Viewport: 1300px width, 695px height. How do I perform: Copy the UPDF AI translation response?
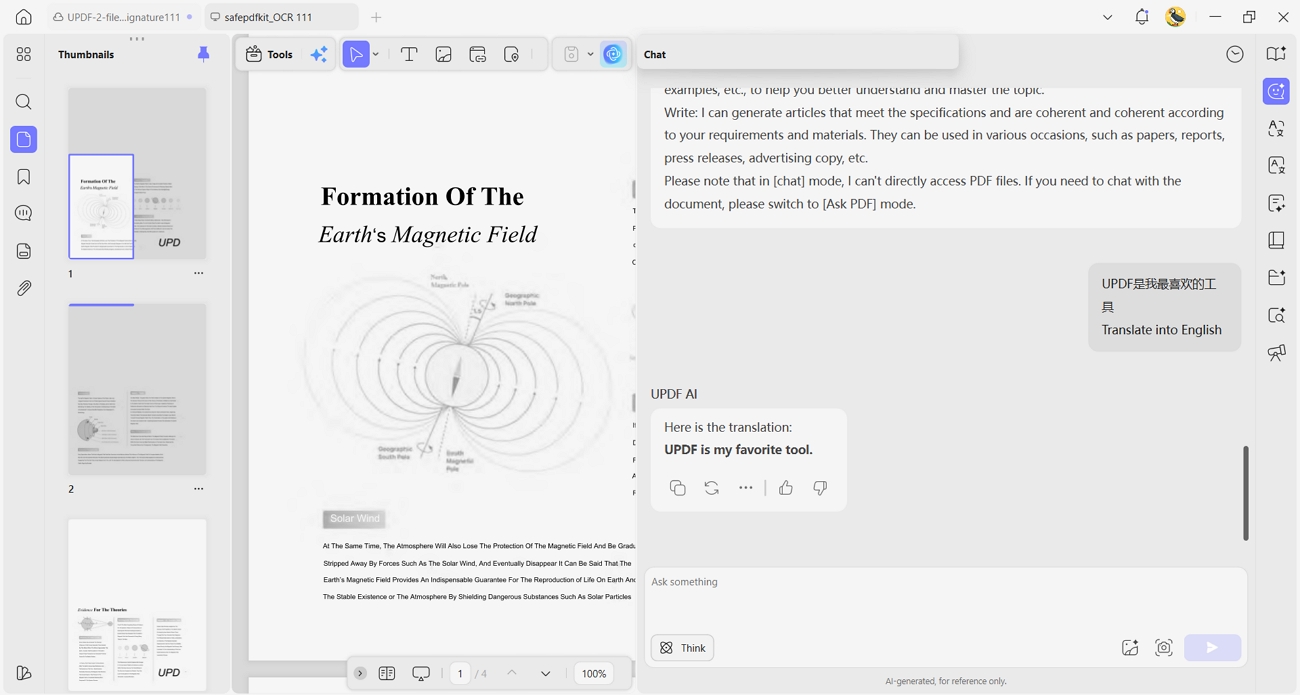(x=677, y=488)
